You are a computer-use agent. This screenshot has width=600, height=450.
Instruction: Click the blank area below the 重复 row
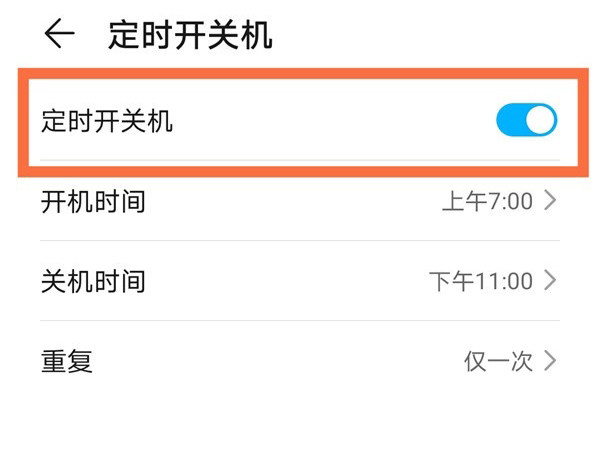[300, 420]
